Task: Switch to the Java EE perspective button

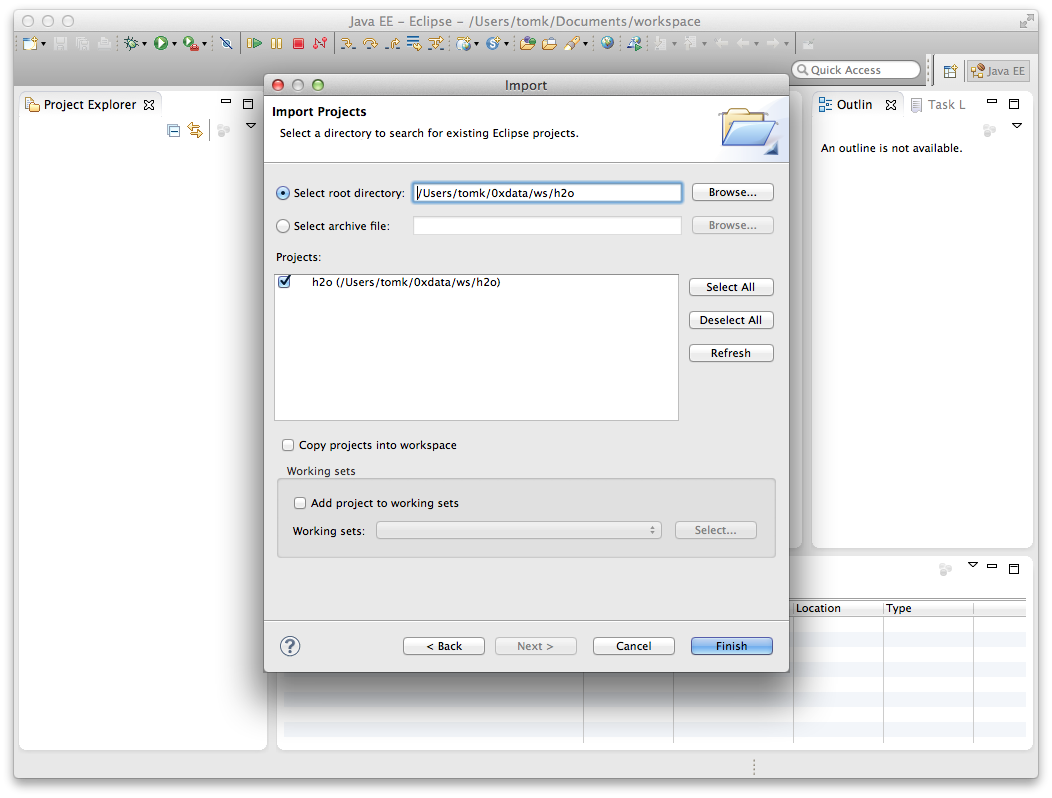Action: click(997, 70)
